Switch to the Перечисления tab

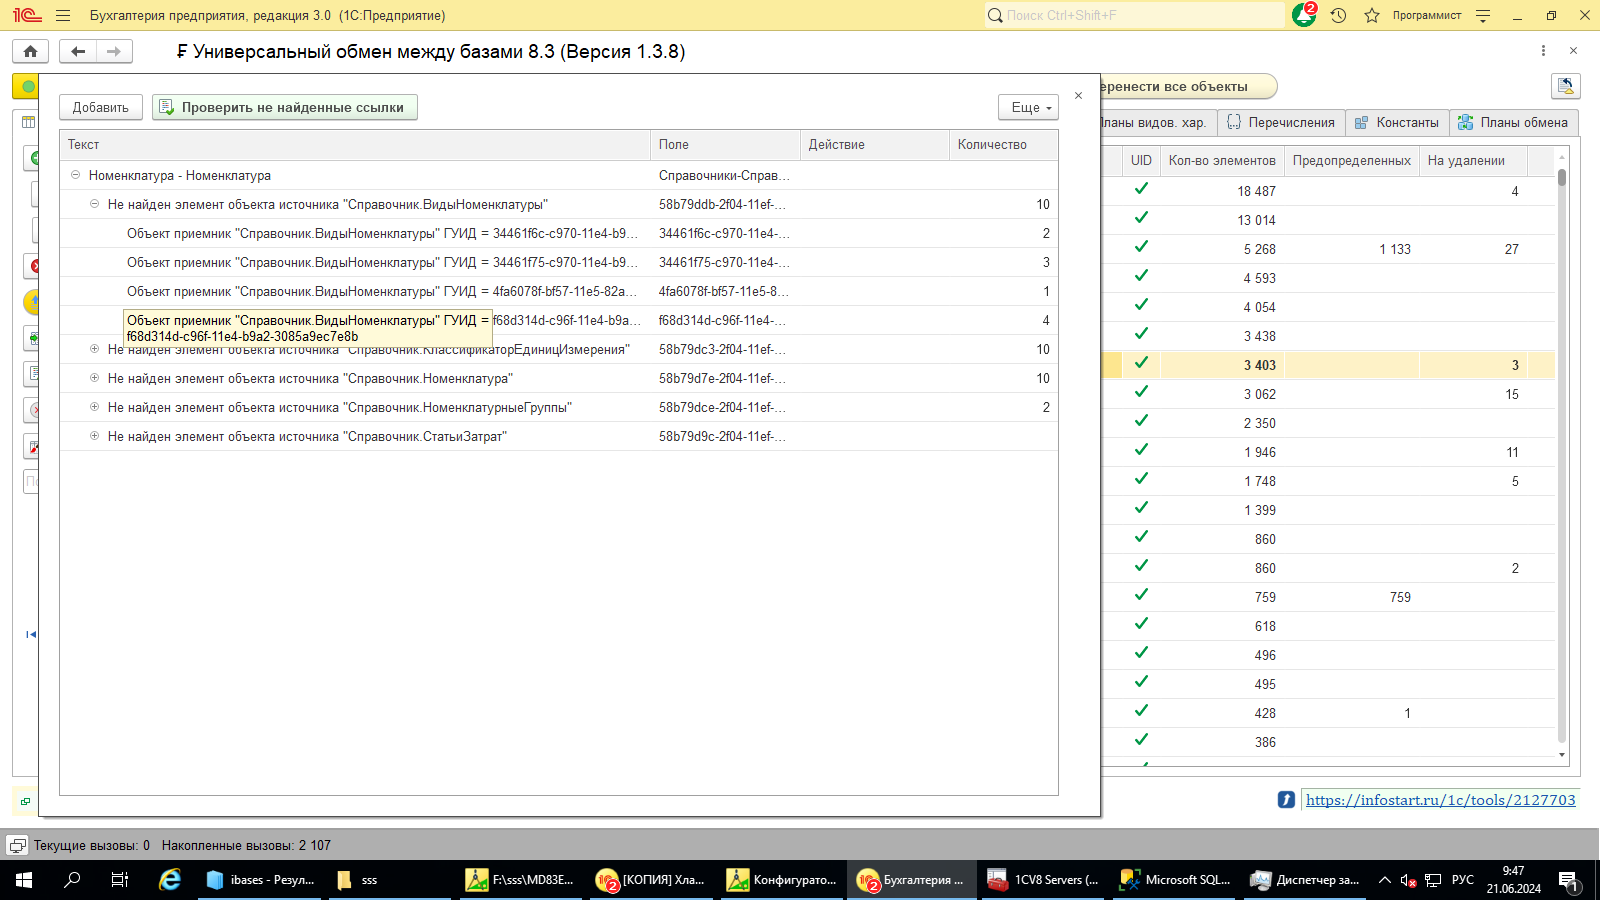1281,122
